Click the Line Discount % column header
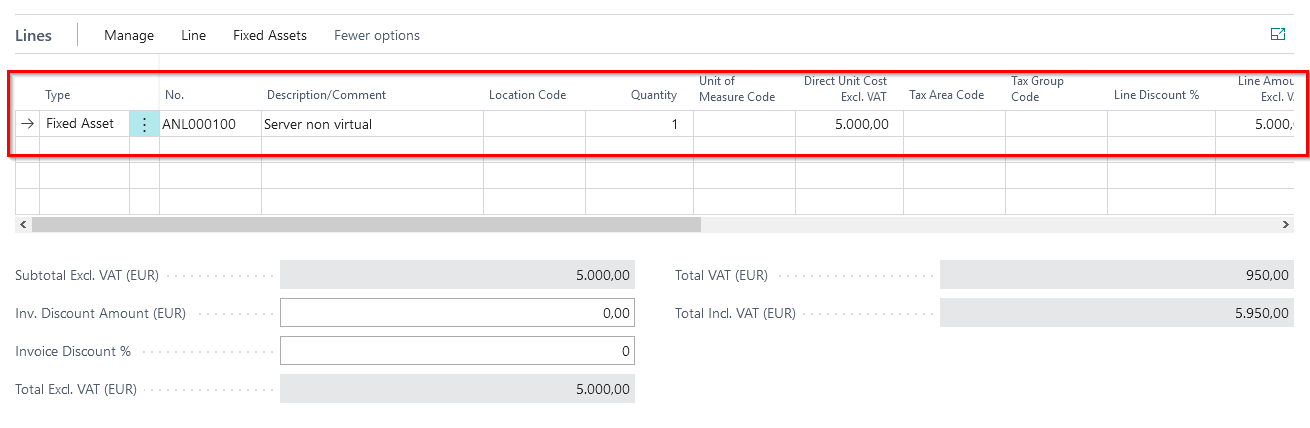1310x428 pixels. (1156, 95)
